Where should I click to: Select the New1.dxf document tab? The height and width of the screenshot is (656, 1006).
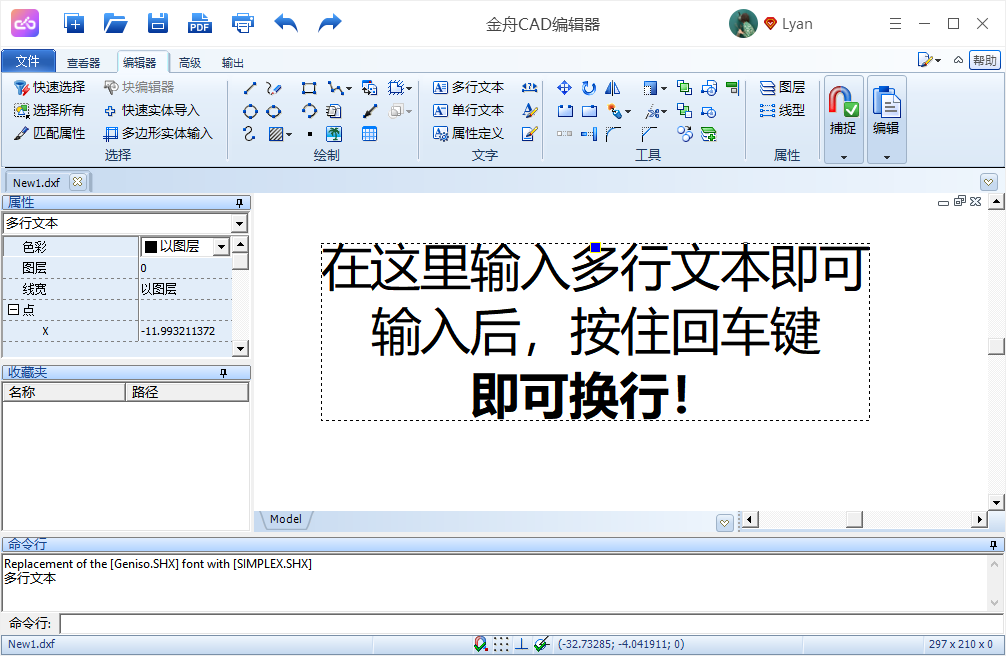[37, 183]
